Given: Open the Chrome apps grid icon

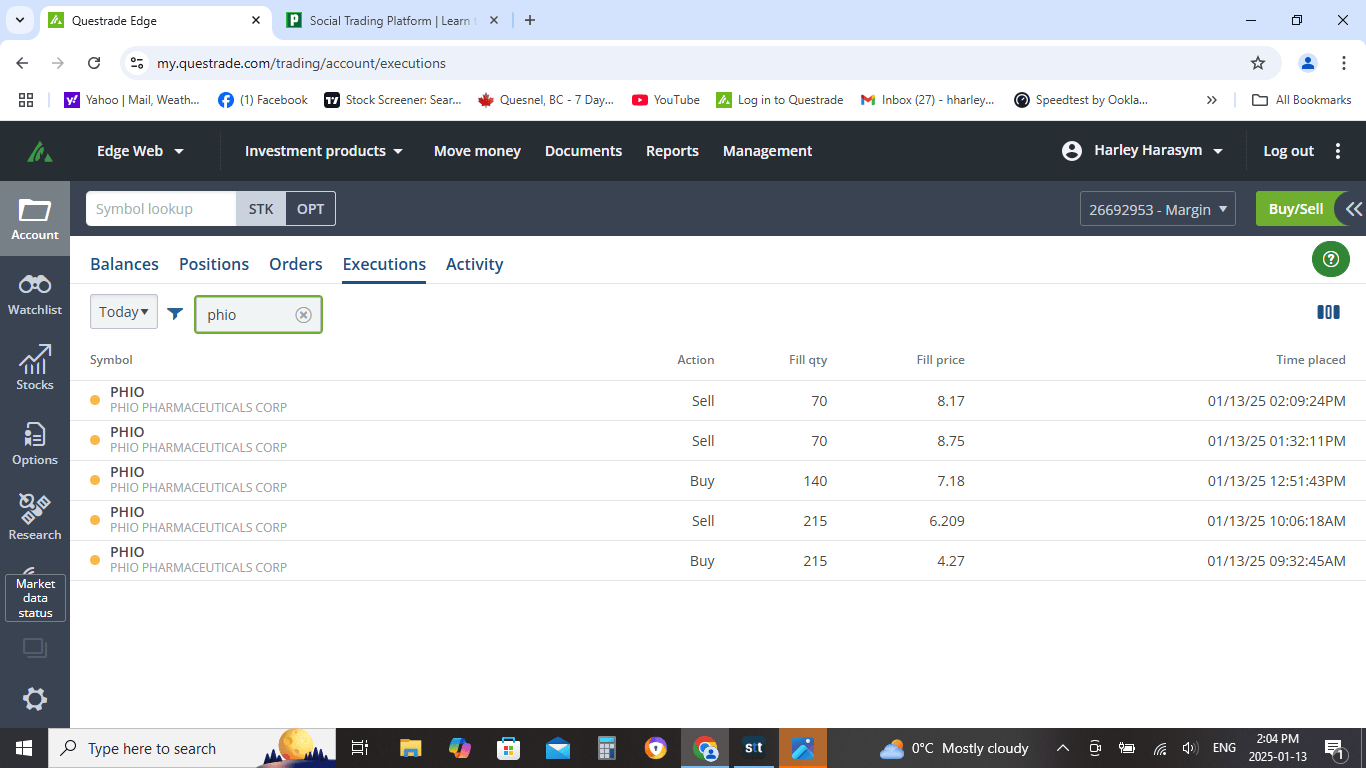Looking at the screenshot, I should click(26, 100).
